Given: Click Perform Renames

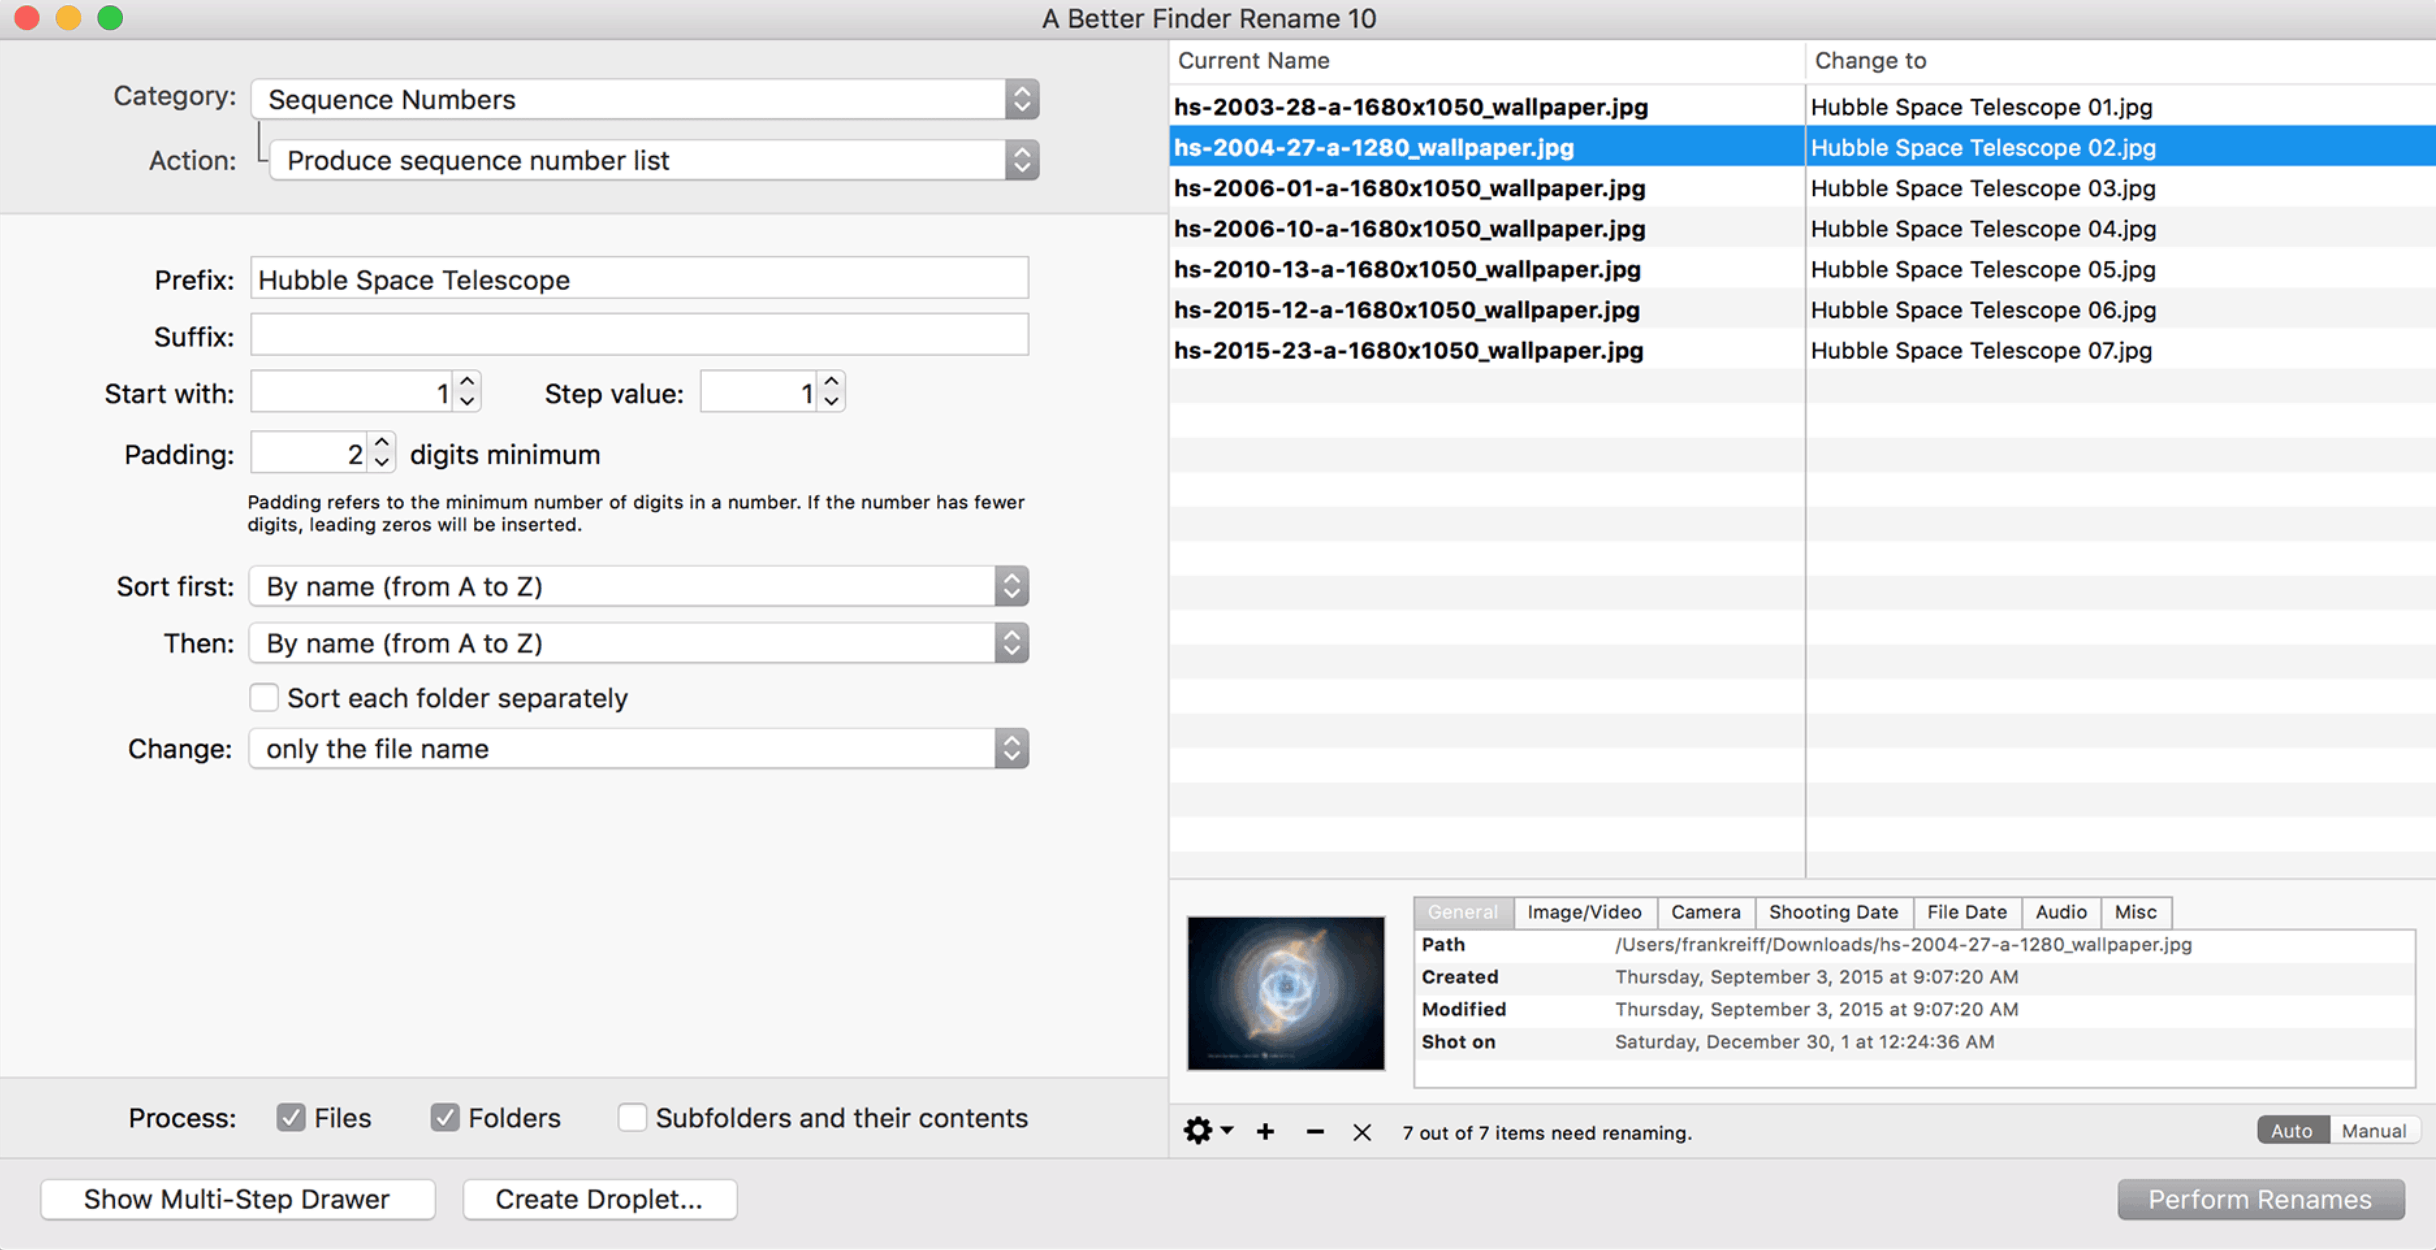Looking at the screenshot, I should coord(2261,1199).
